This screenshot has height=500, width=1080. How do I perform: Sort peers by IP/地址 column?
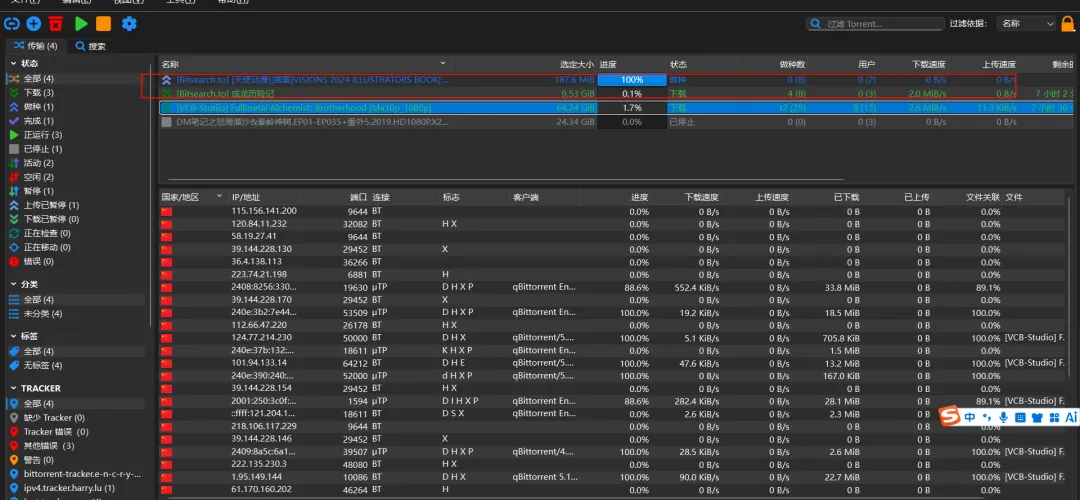[264, 197]
